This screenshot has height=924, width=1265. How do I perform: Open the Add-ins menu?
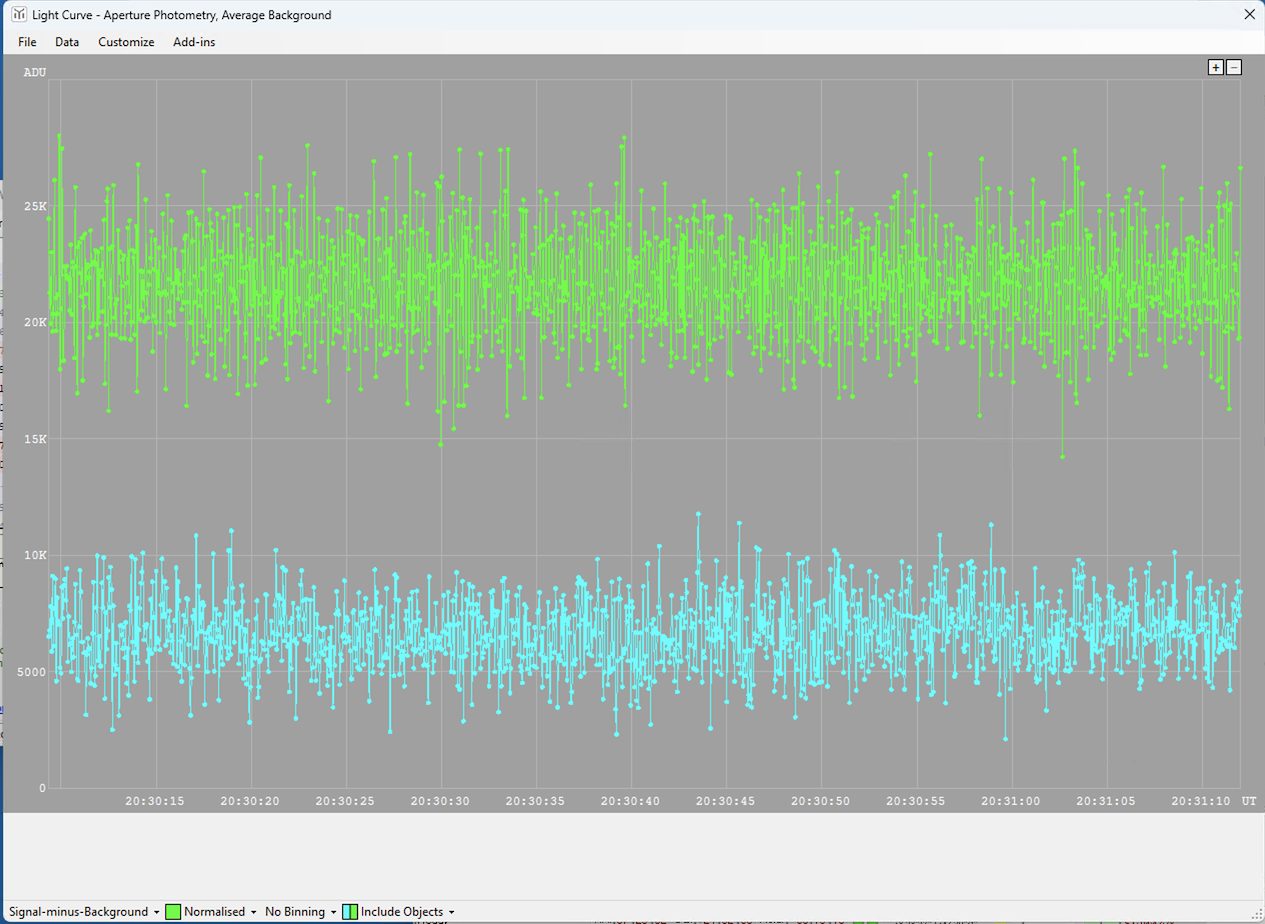click(x=194, y=42)
